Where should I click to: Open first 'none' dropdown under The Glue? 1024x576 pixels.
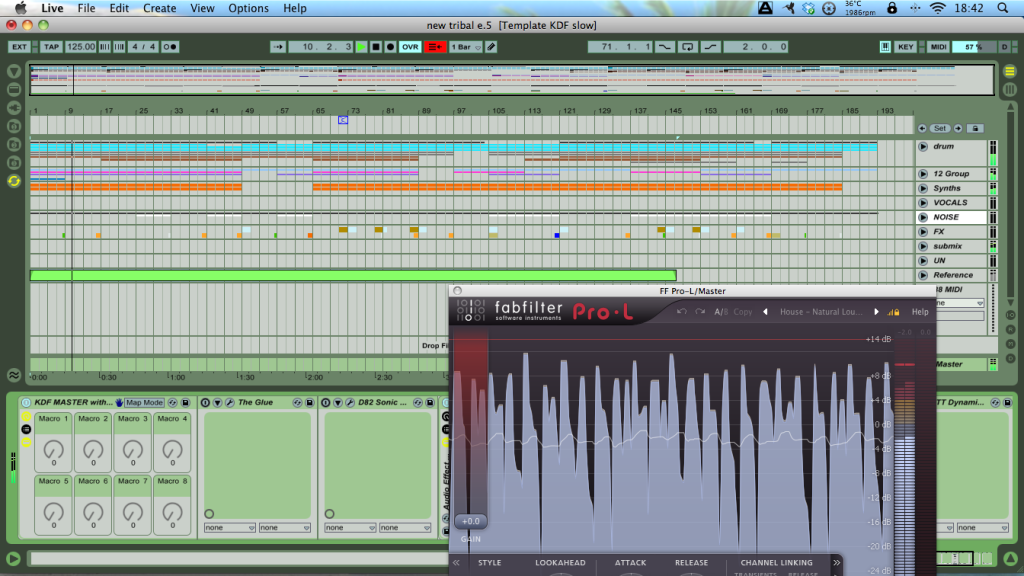[x=229, y=527]
